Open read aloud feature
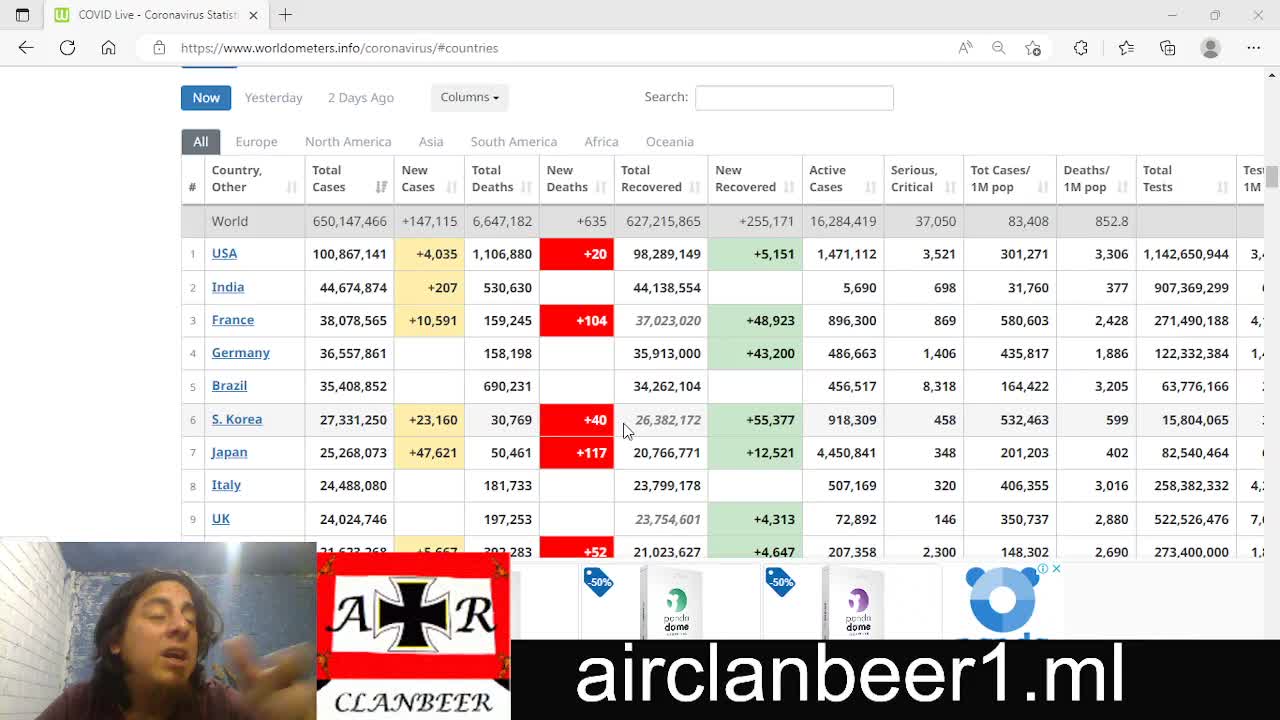 click(x=965, y=48)
